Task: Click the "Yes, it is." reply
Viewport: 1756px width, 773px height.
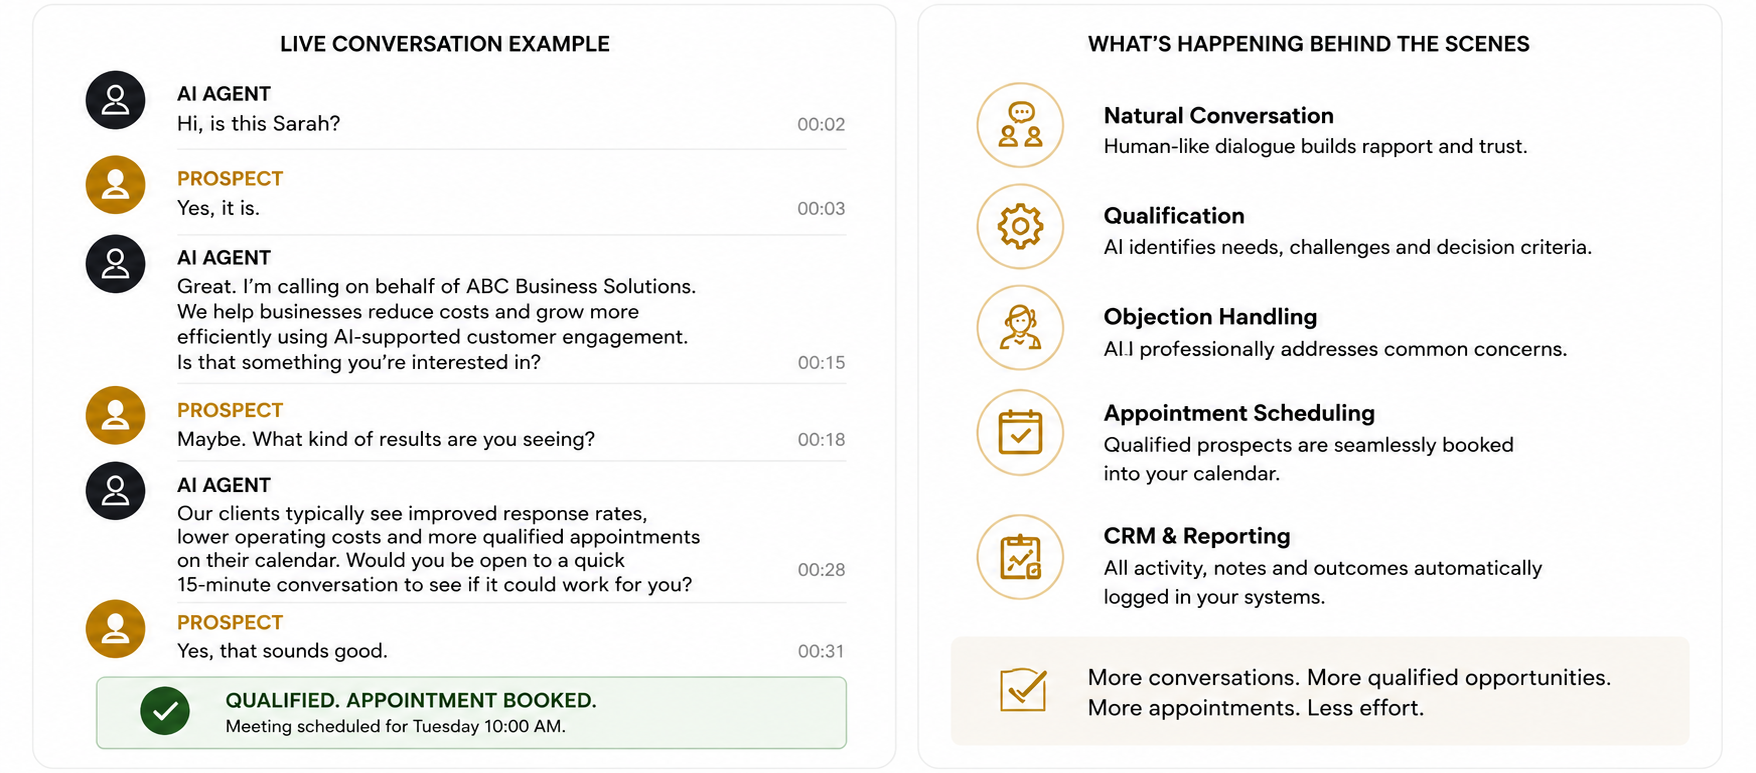Action: click(x=218, y=208)
